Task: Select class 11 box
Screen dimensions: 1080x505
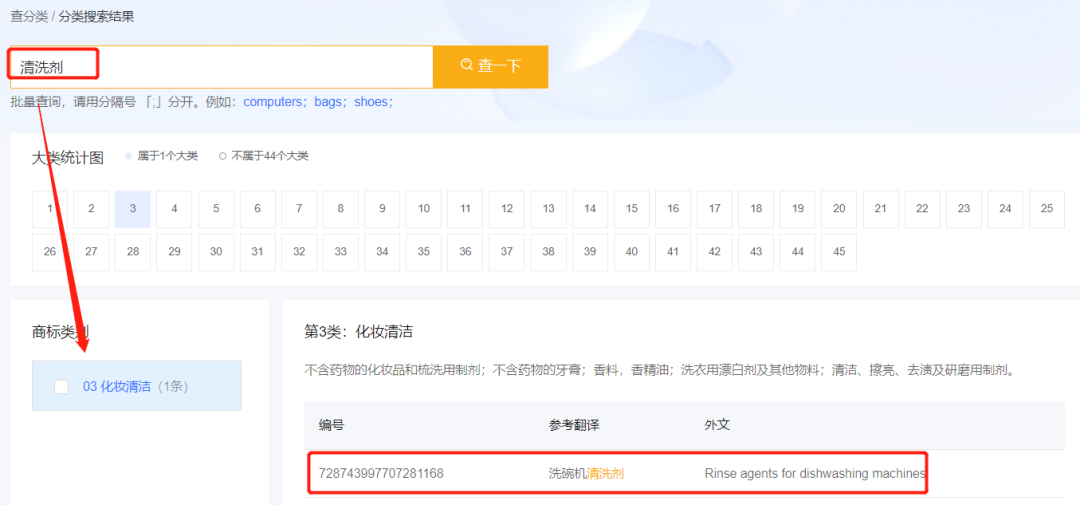Action: 466,209
